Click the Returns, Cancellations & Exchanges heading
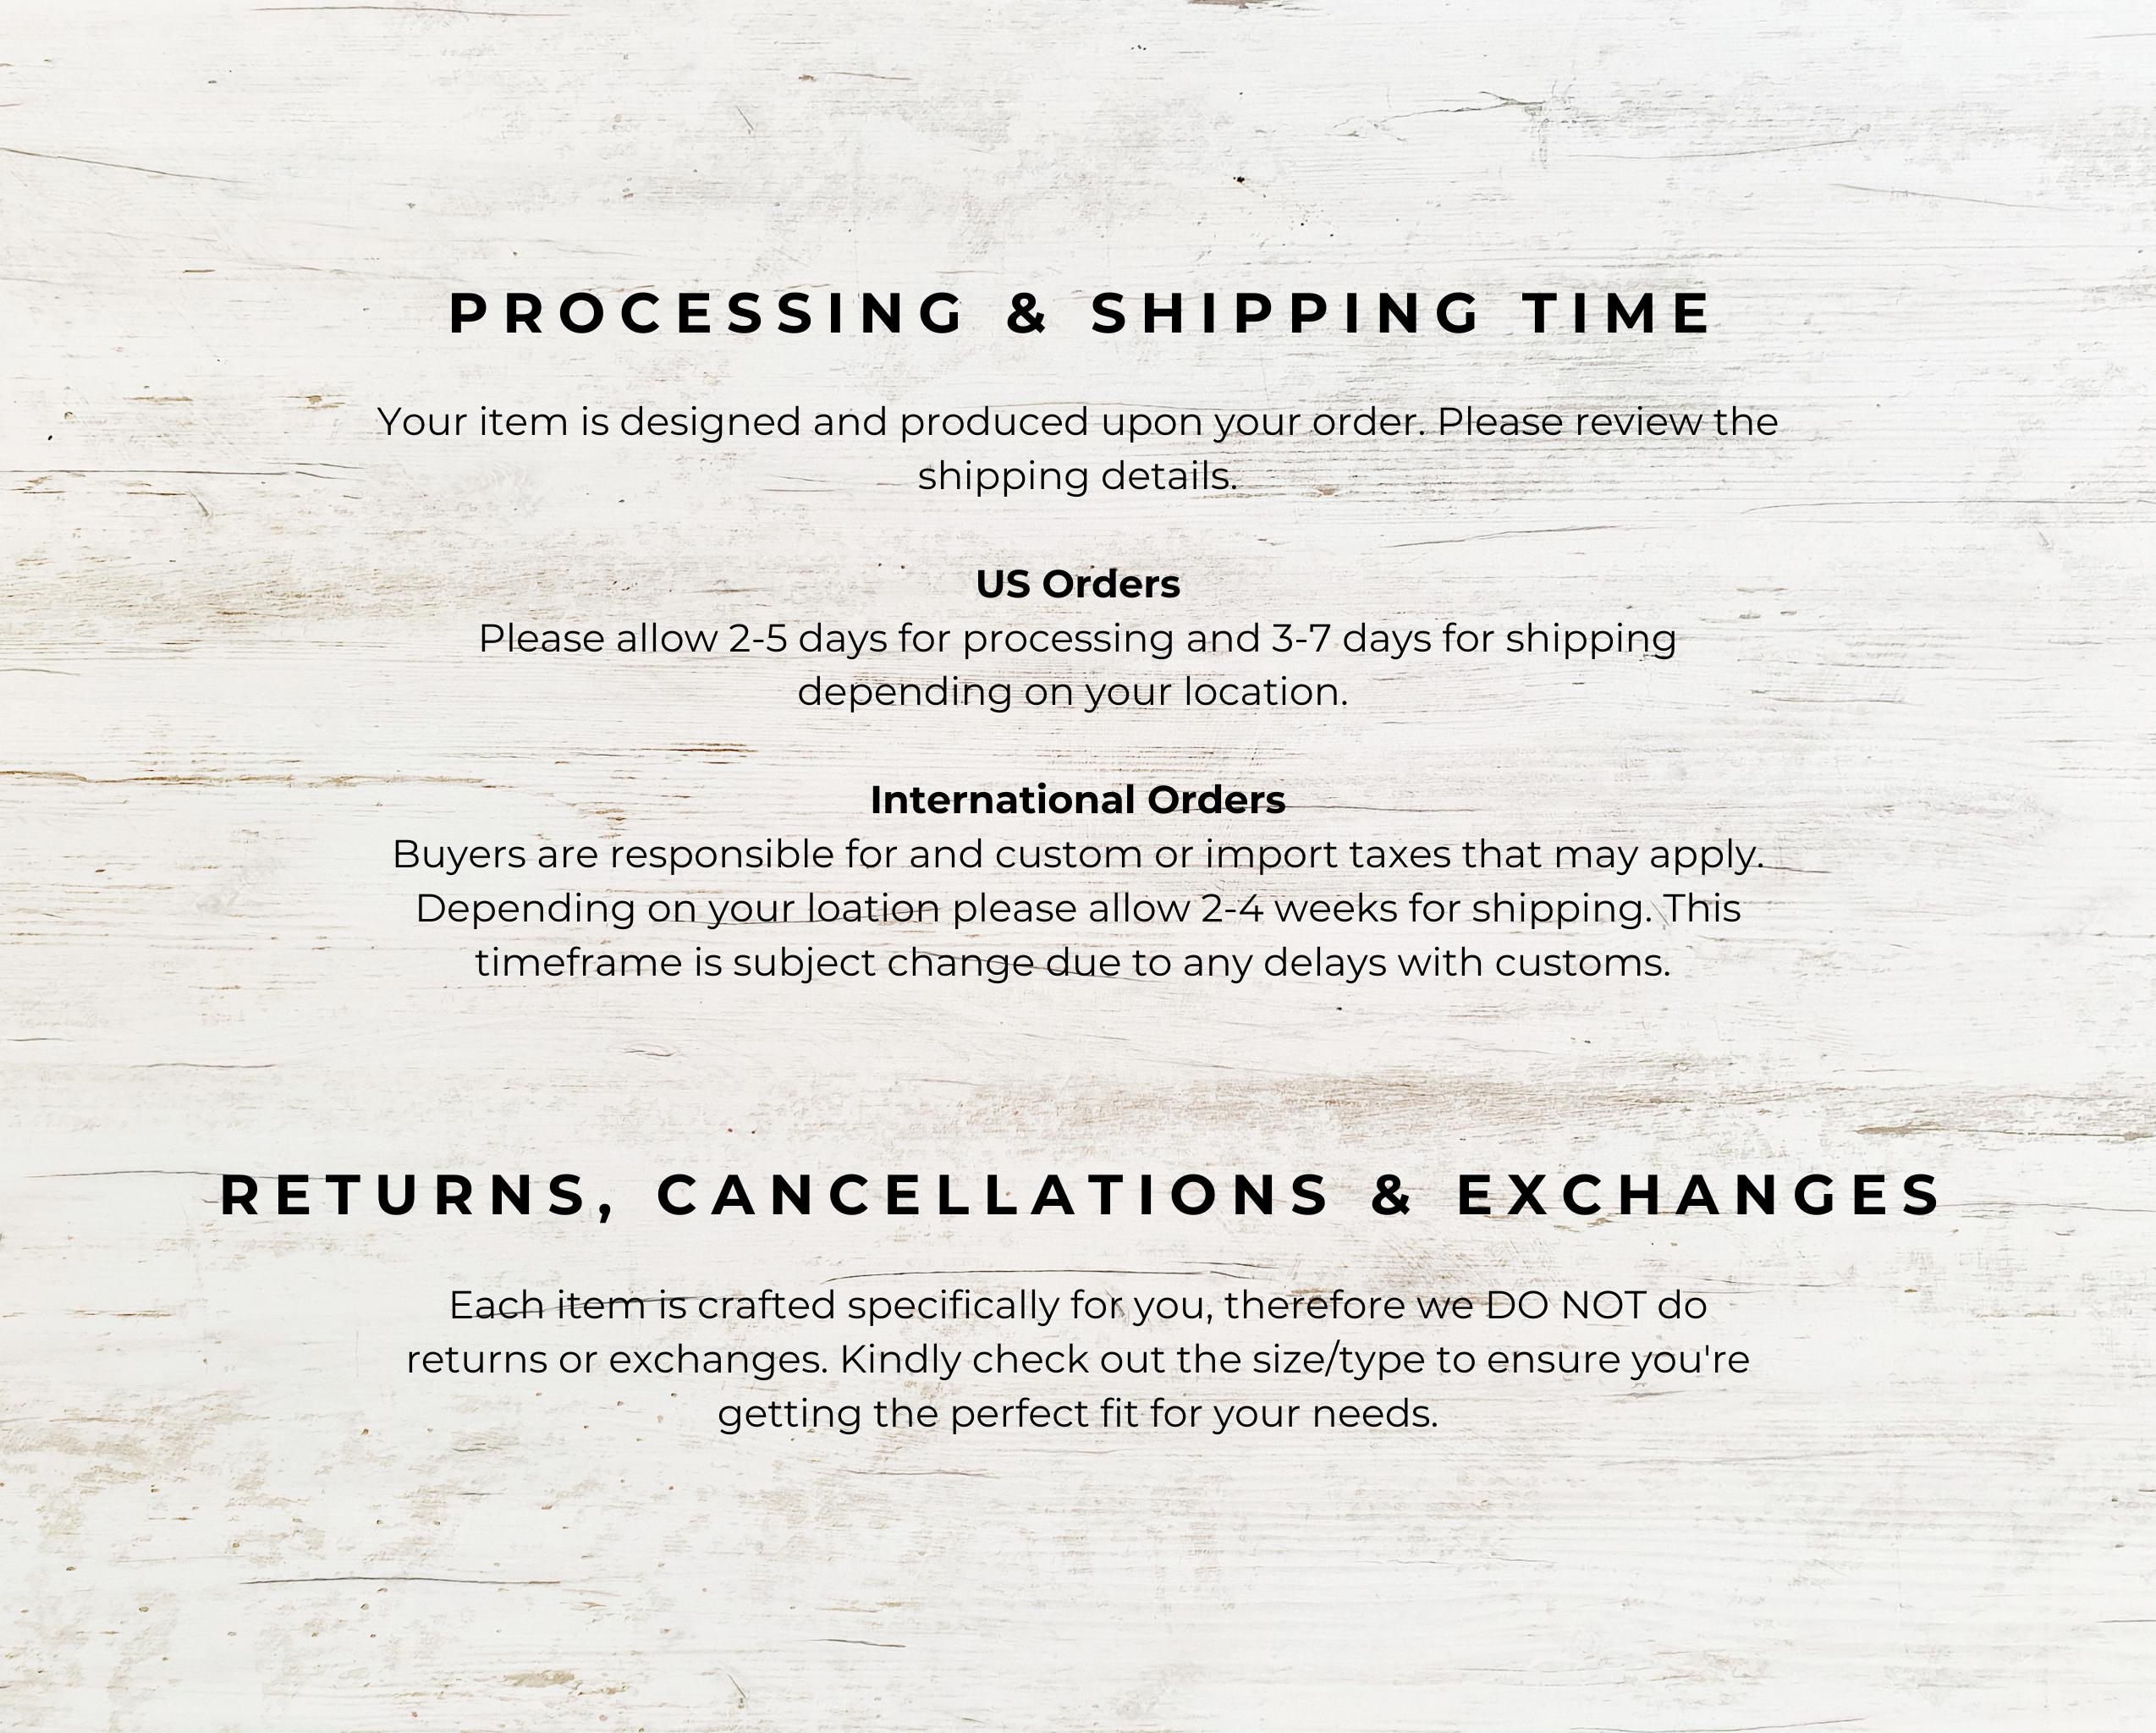Image resolution: width=2156 pixels, height=1733 pixels. coord(1080,1196)
